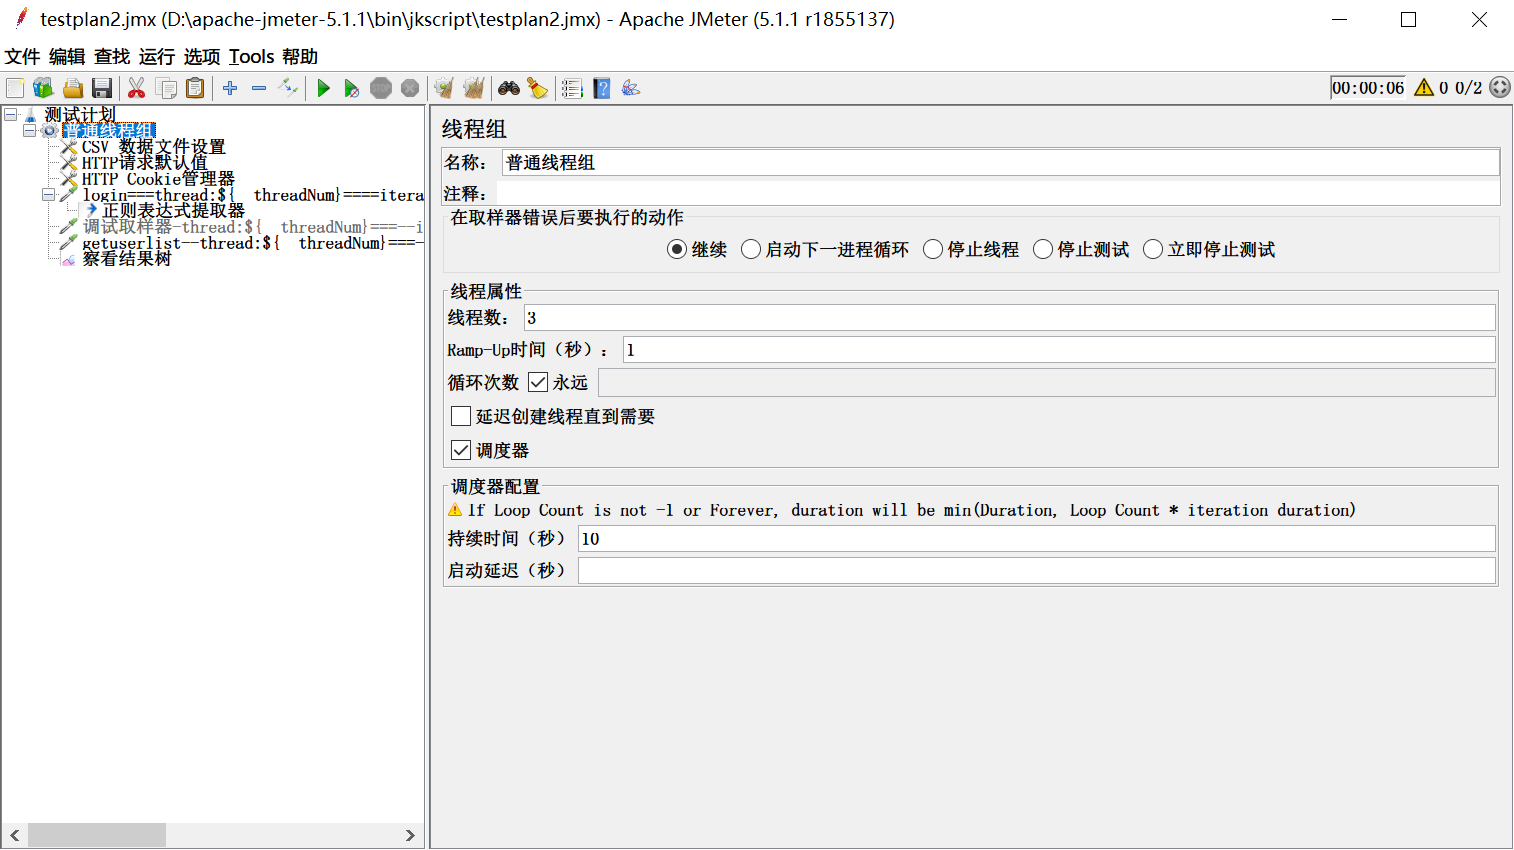Uncheck the 永远 (Forever) loop checkbox

click(538, 382)
